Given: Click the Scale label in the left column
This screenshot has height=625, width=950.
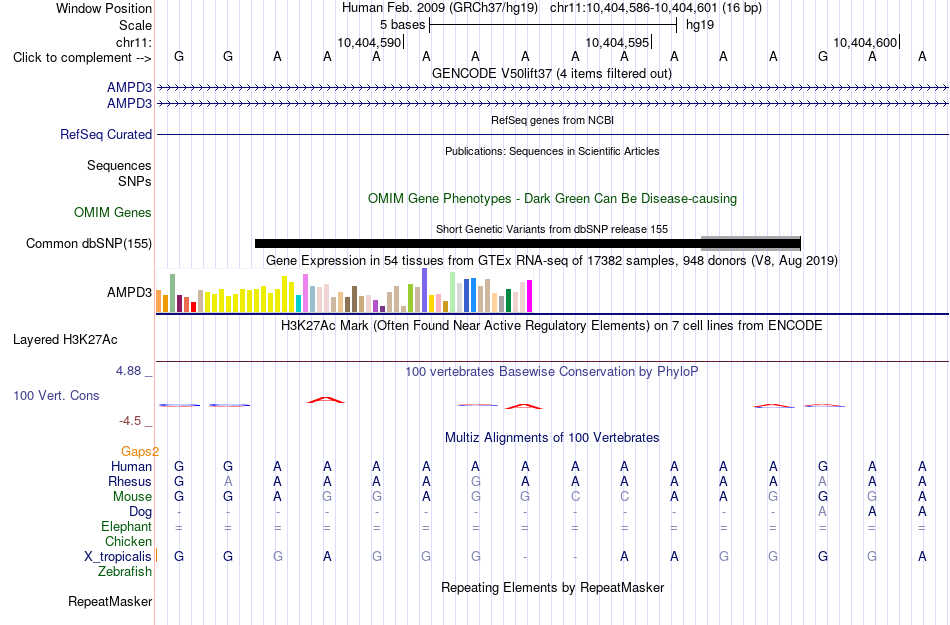Looking at the screenshot, I should tap(135, 25).
